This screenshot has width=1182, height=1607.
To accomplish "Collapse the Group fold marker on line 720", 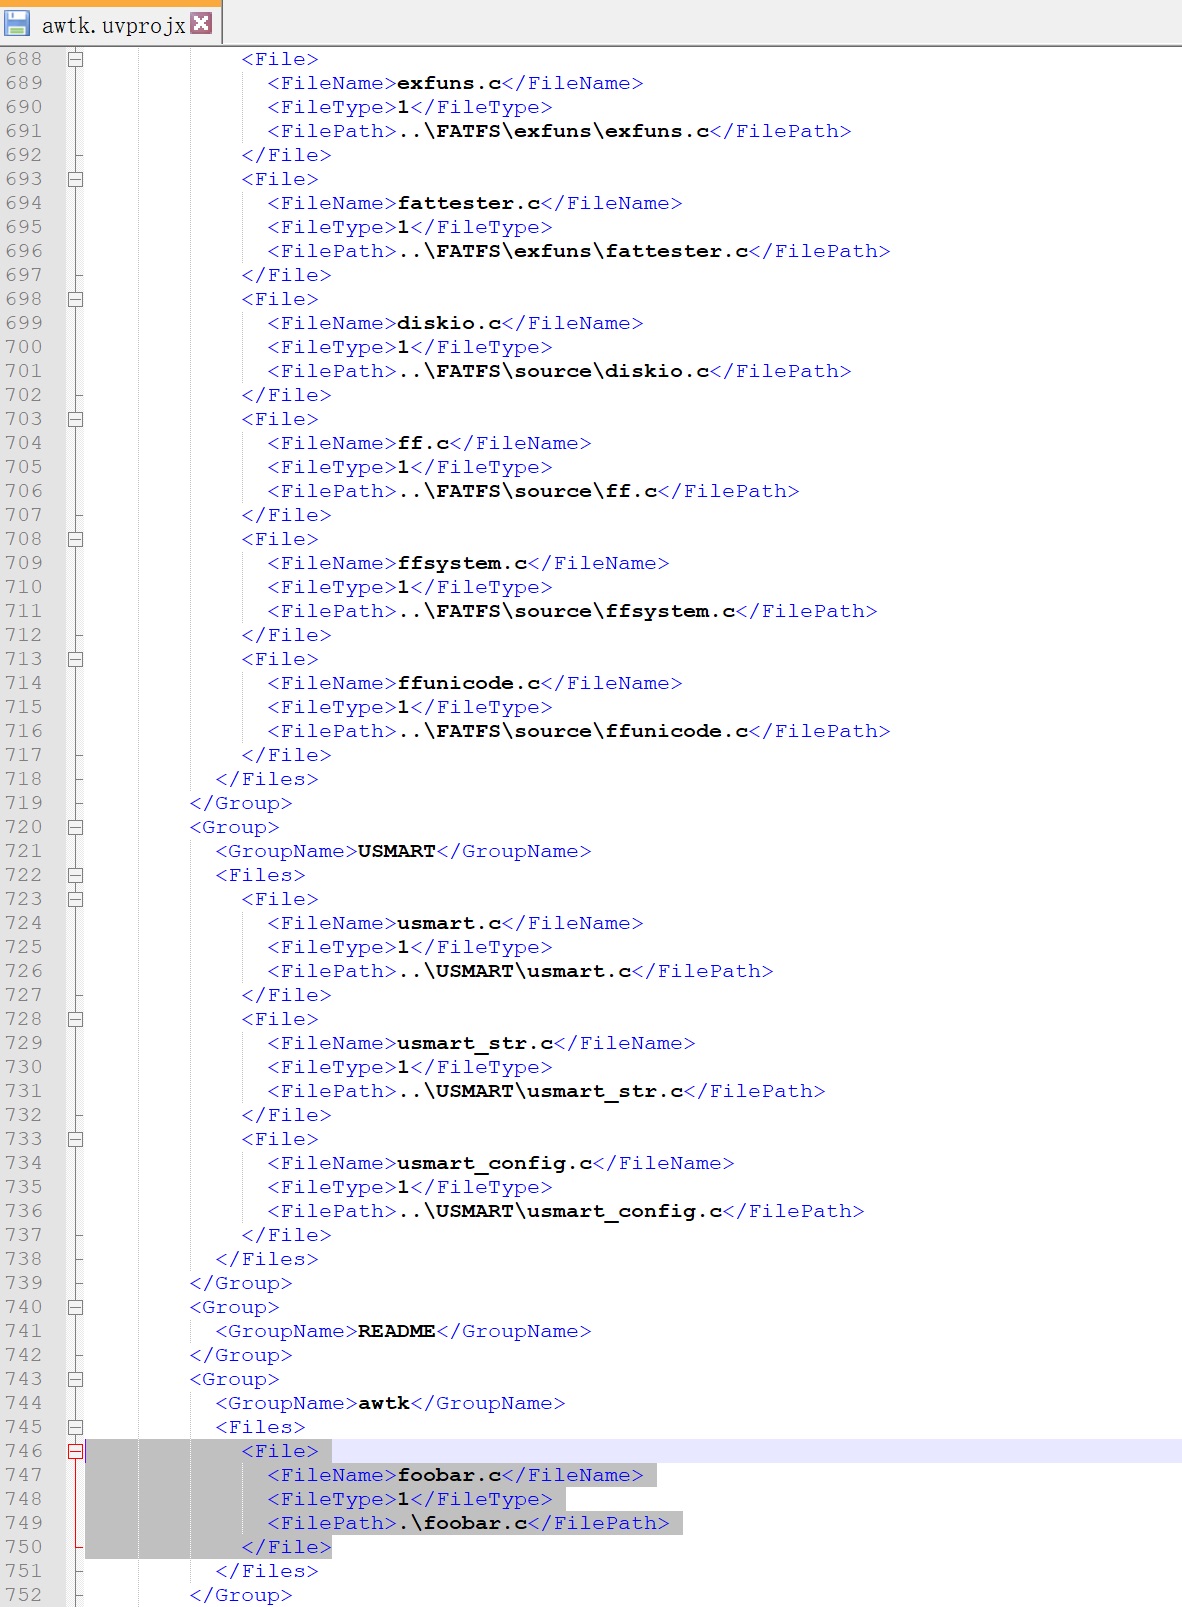I will coord(75,827).
